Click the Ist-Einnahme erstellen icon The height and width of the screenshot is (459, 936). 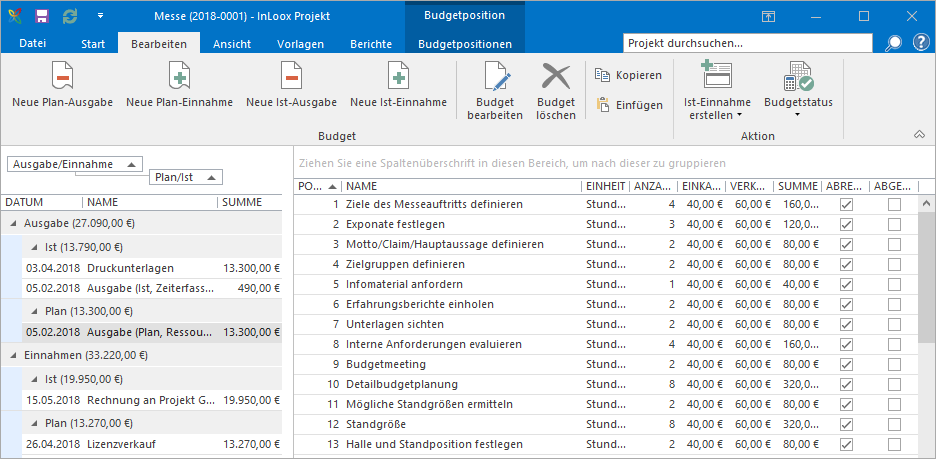(717, 75)
